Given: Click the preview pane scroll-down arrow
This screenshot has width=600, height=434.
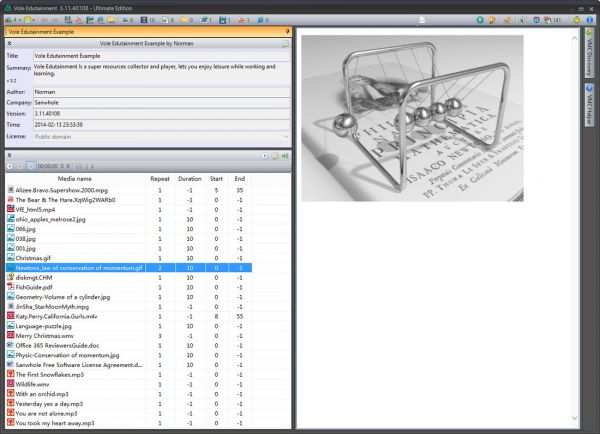Looking at the screenshot, I should [x=574, y=418].
